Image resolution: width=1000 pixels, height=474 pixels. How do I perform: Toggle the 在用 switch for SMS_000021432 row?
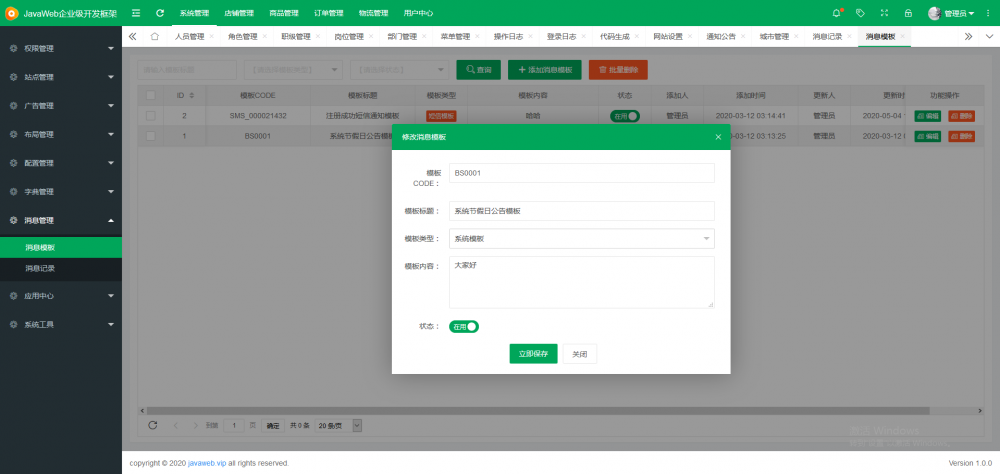(x=624, y=116)
